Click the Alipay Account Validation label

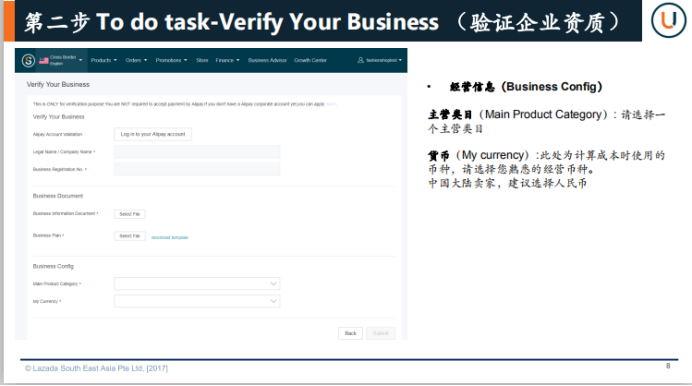click(x=57, y=134)
